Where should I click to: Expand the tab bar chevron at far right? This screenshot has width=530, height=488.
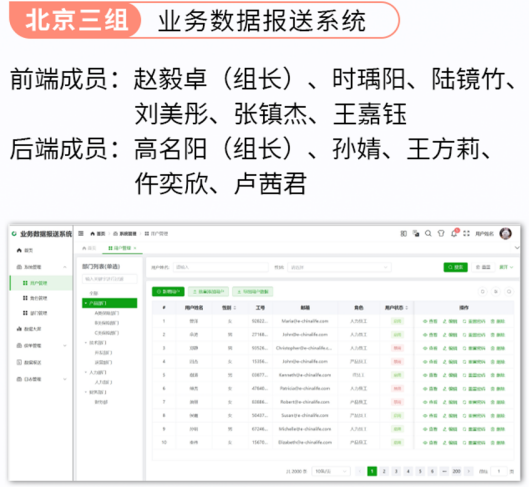[x=517, y=248]
